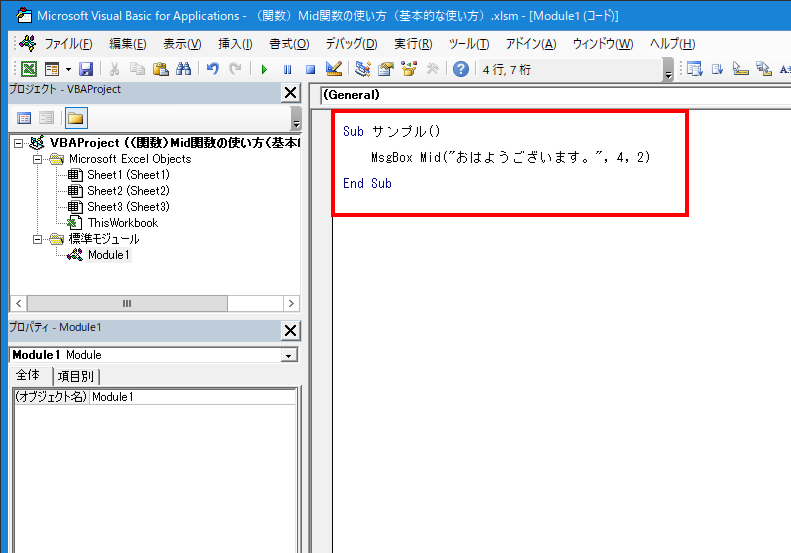Image resolution: width=791 pixels, height=553 pixels.
Task: Click the Quick Info edit toolbar icon
Action: pyautogui.click(x=741, y=69)
